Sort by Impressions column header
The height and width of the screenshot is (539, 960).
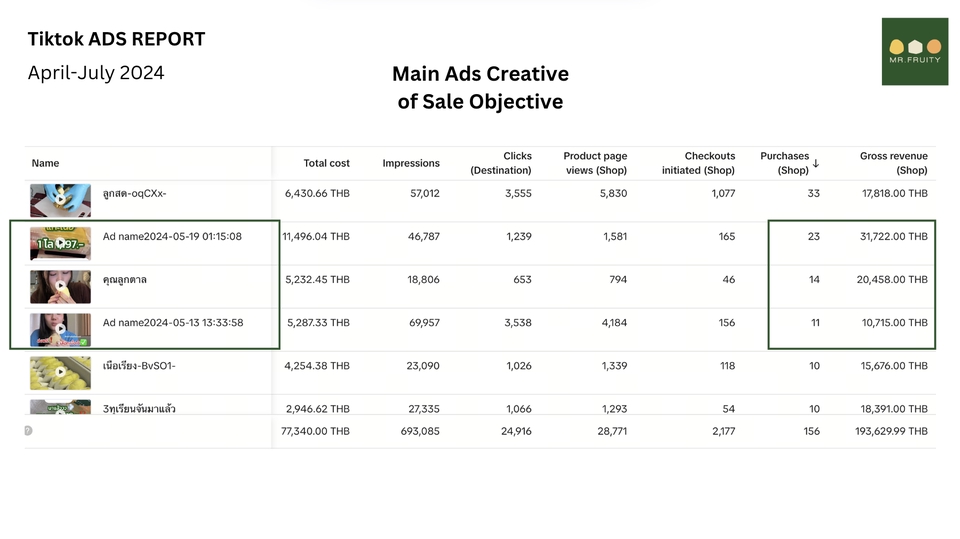[410, 163]
